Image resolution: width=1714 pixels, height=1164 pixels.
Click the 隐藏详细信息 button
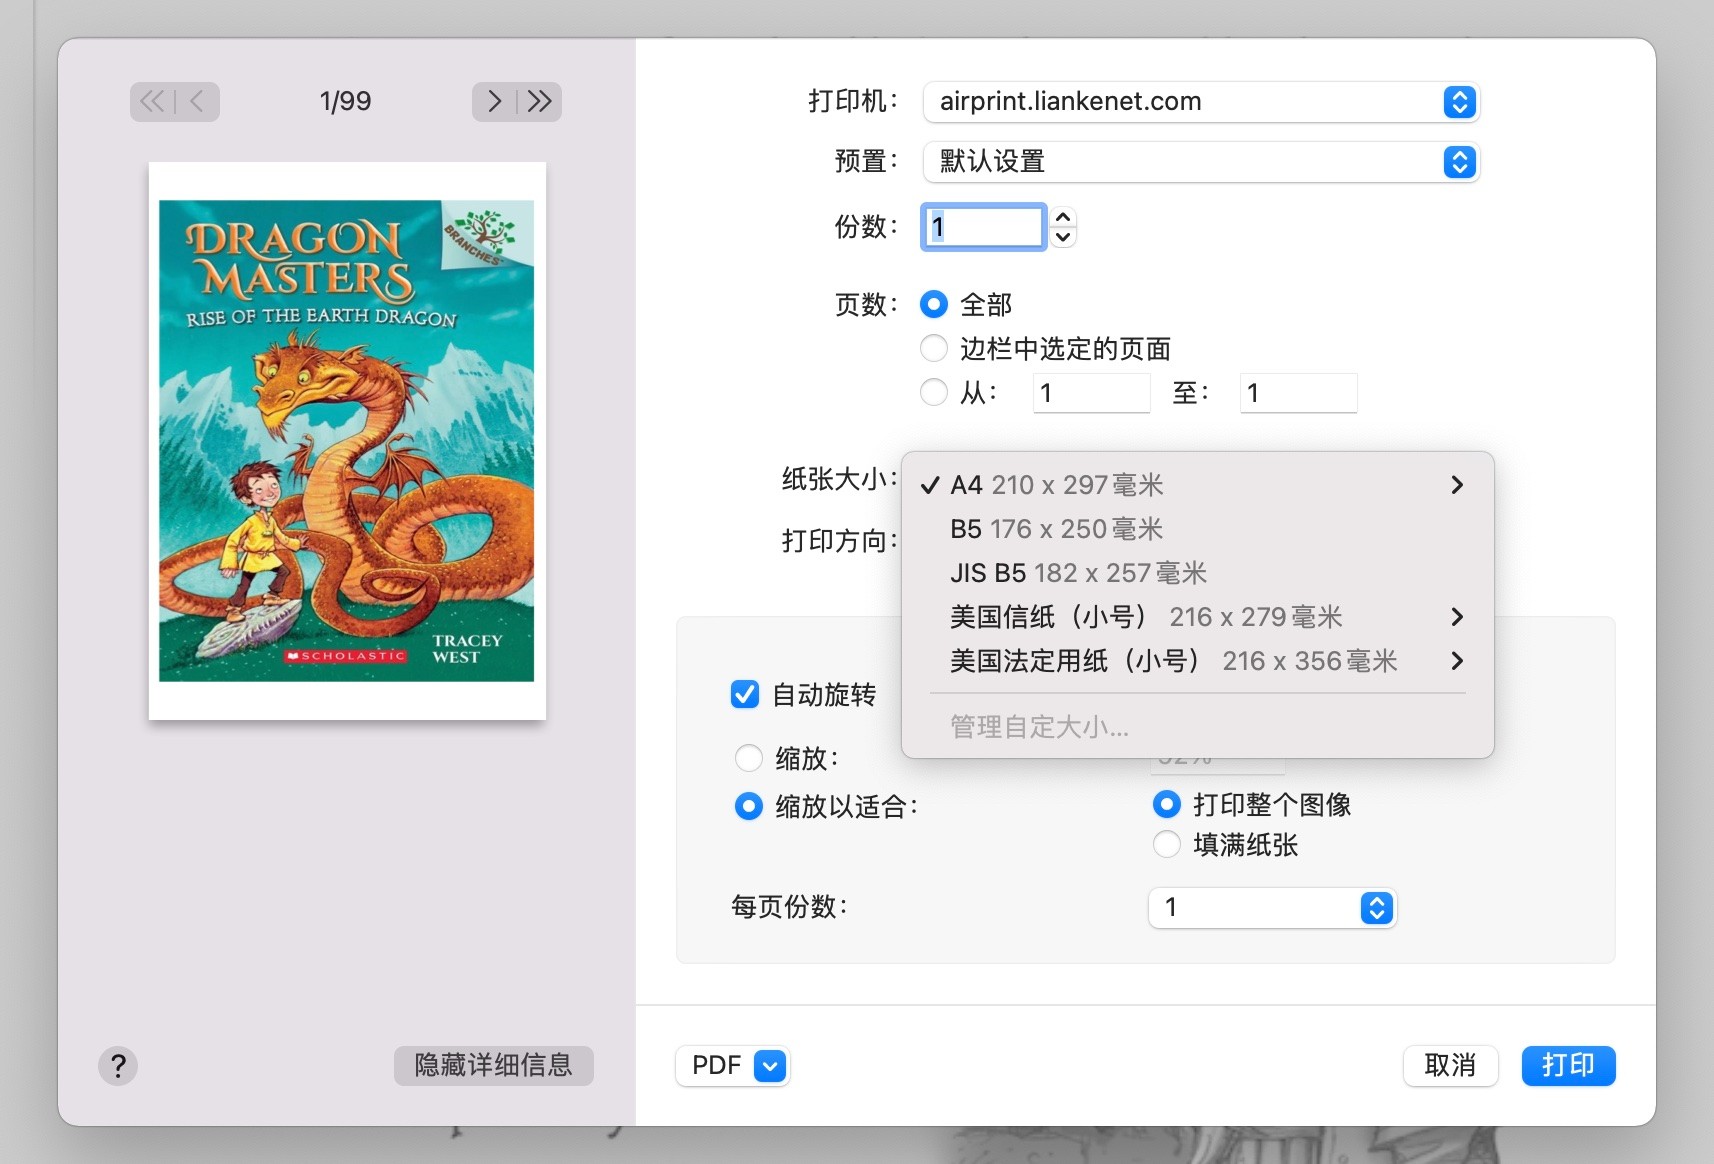pos(493,1066)
